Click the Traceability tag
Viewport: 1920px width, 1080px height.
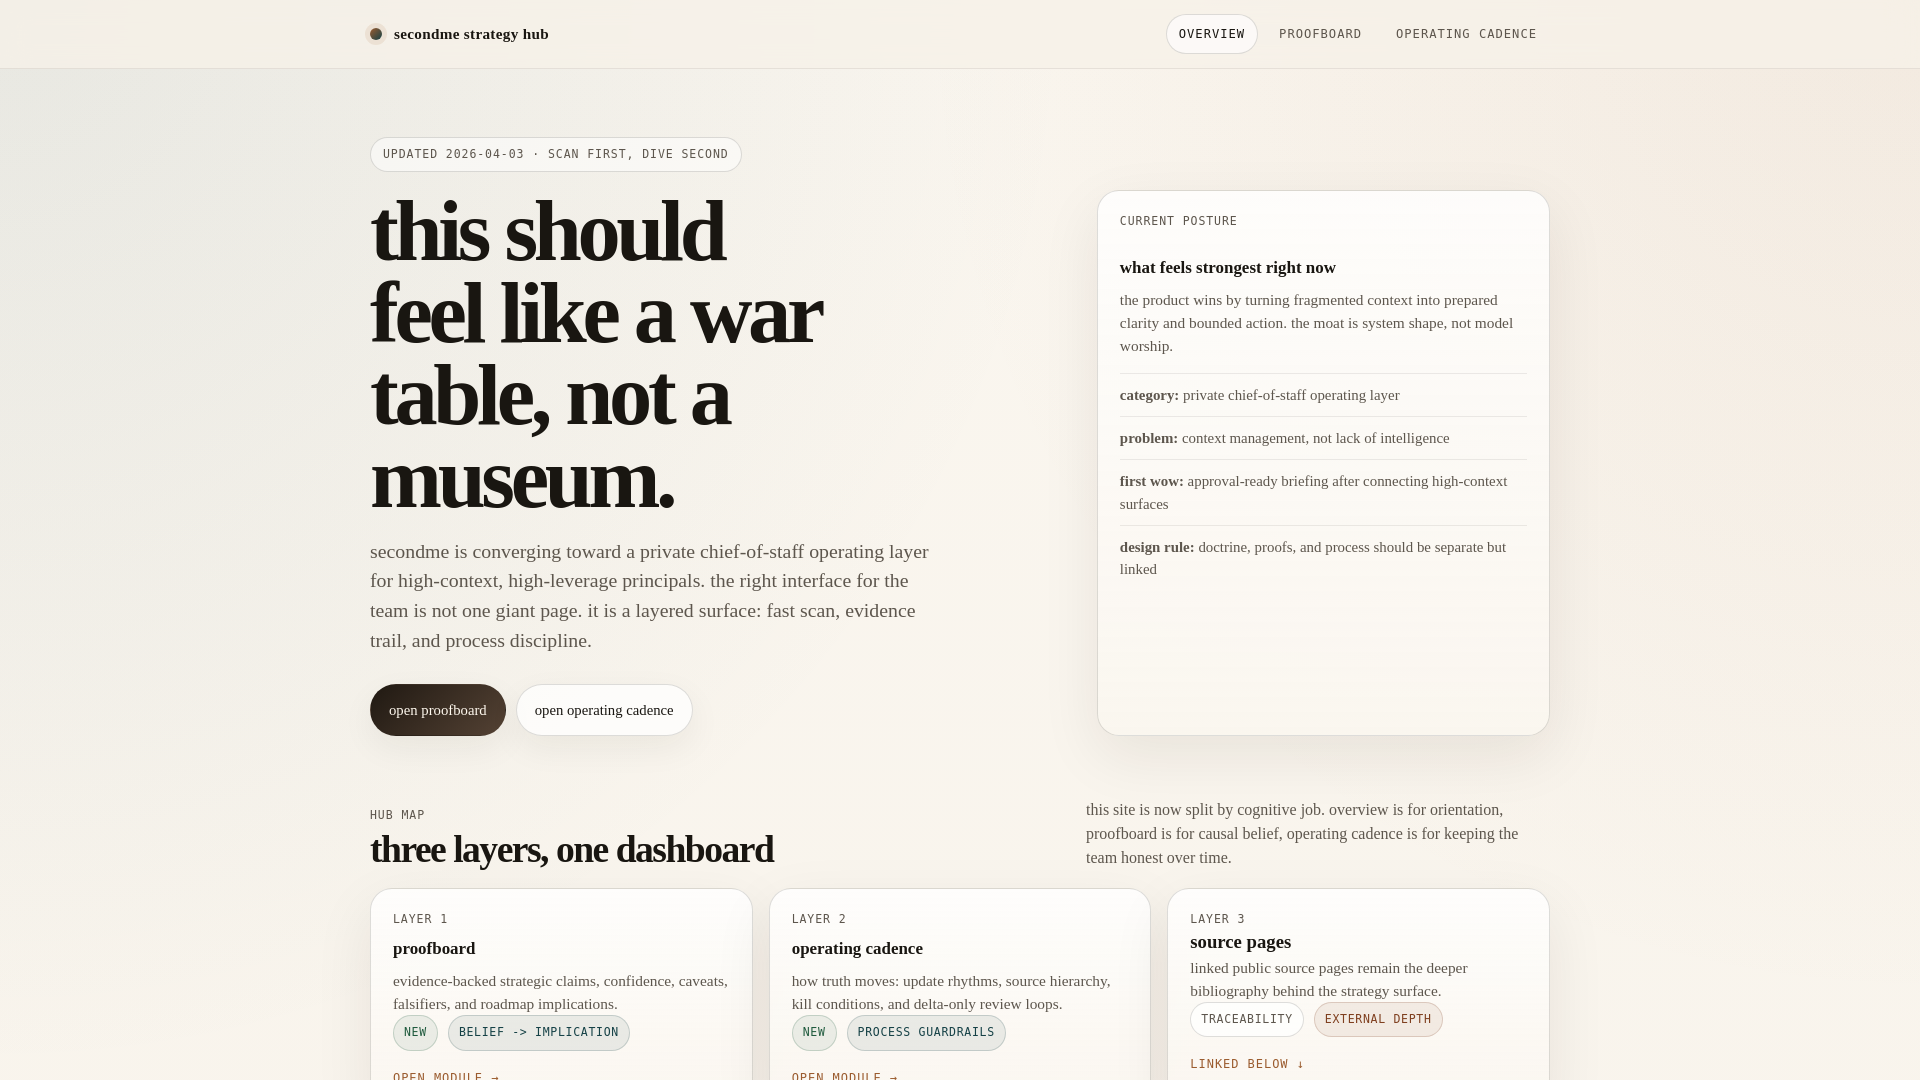[x=1246, y=1019]
